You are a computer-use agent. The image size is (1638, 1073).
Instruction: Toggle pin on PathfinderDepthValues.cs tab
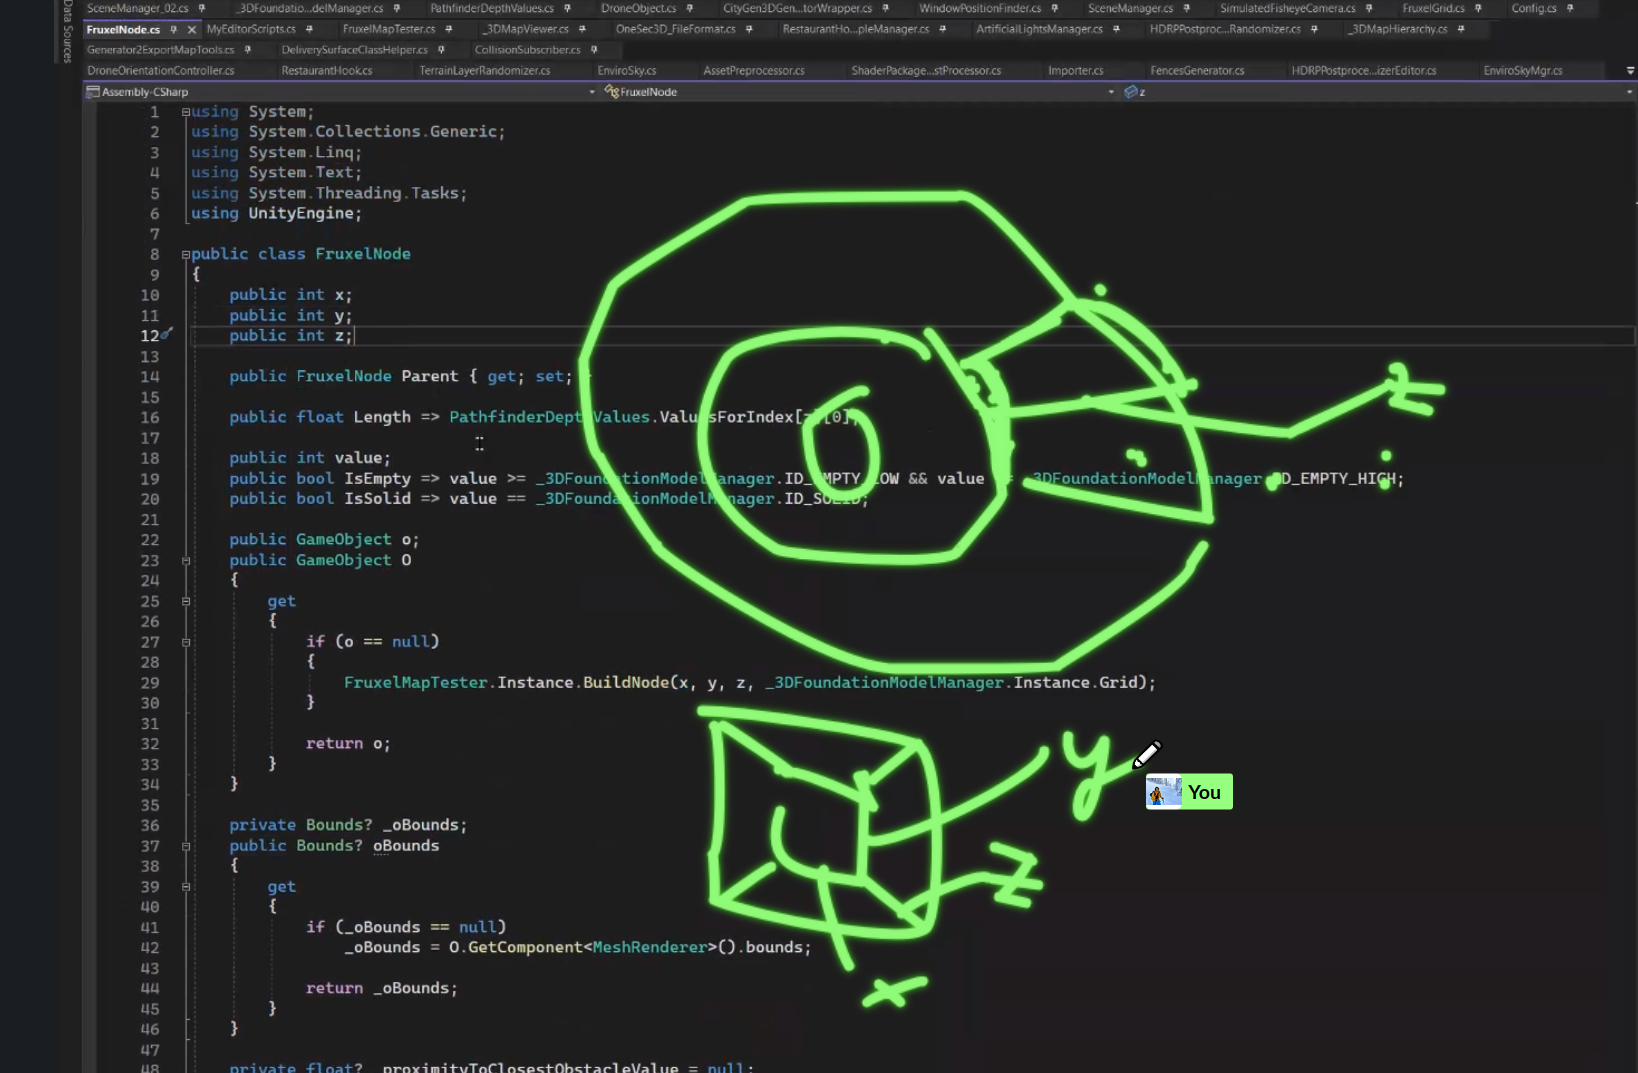click(x=567, y=8)
